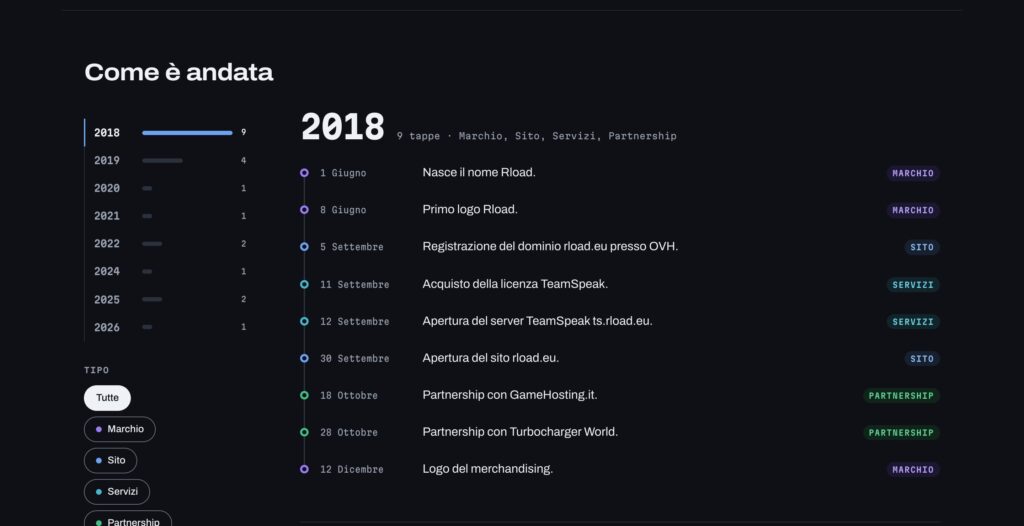Click the SITO tag on 5 Settembre row
The image size is (1024, 526).
pyautogui.click(x=922, y=247)
